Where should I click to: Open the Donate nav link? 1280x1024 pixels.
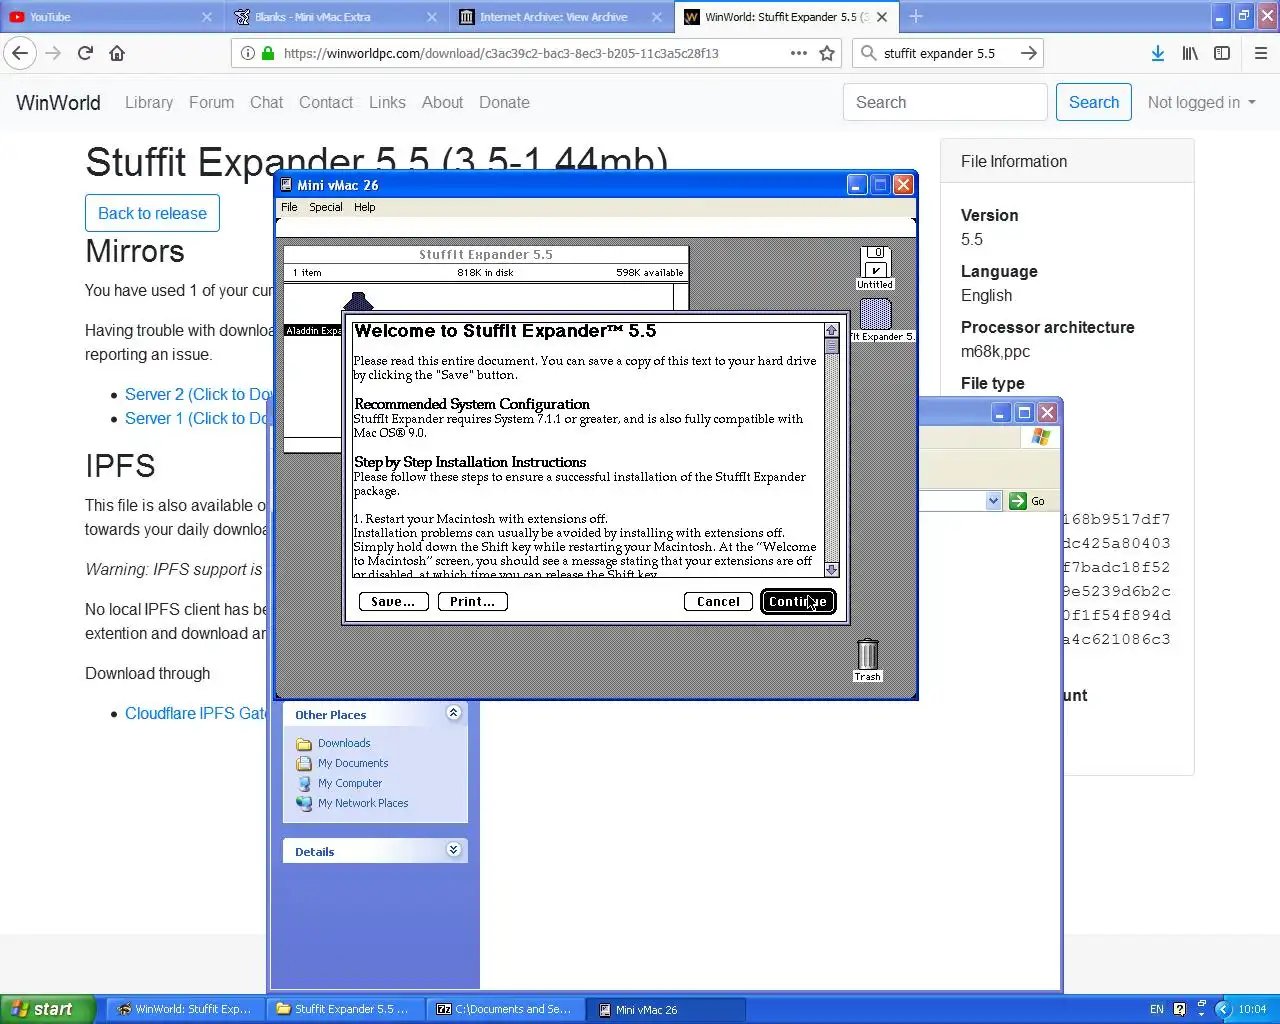(504, 102)
